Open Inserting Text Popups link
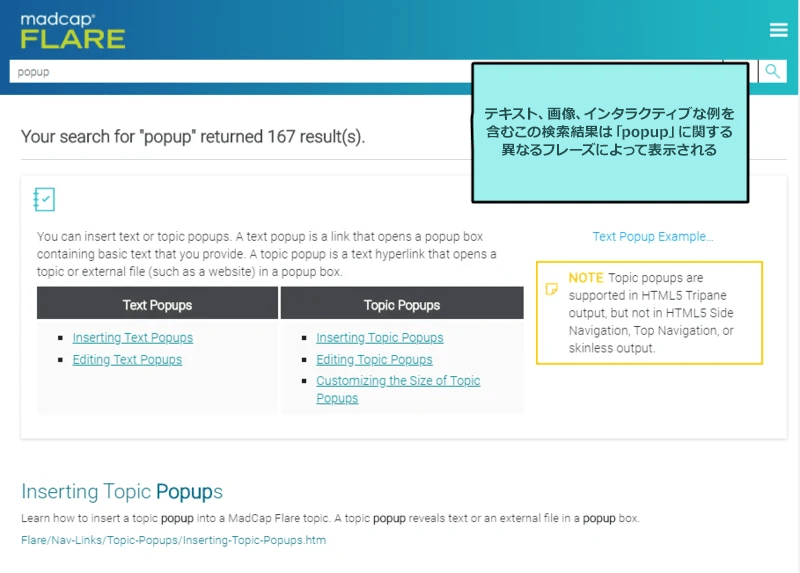This screenshot has width=800, height=573. (x=133, y=338)
